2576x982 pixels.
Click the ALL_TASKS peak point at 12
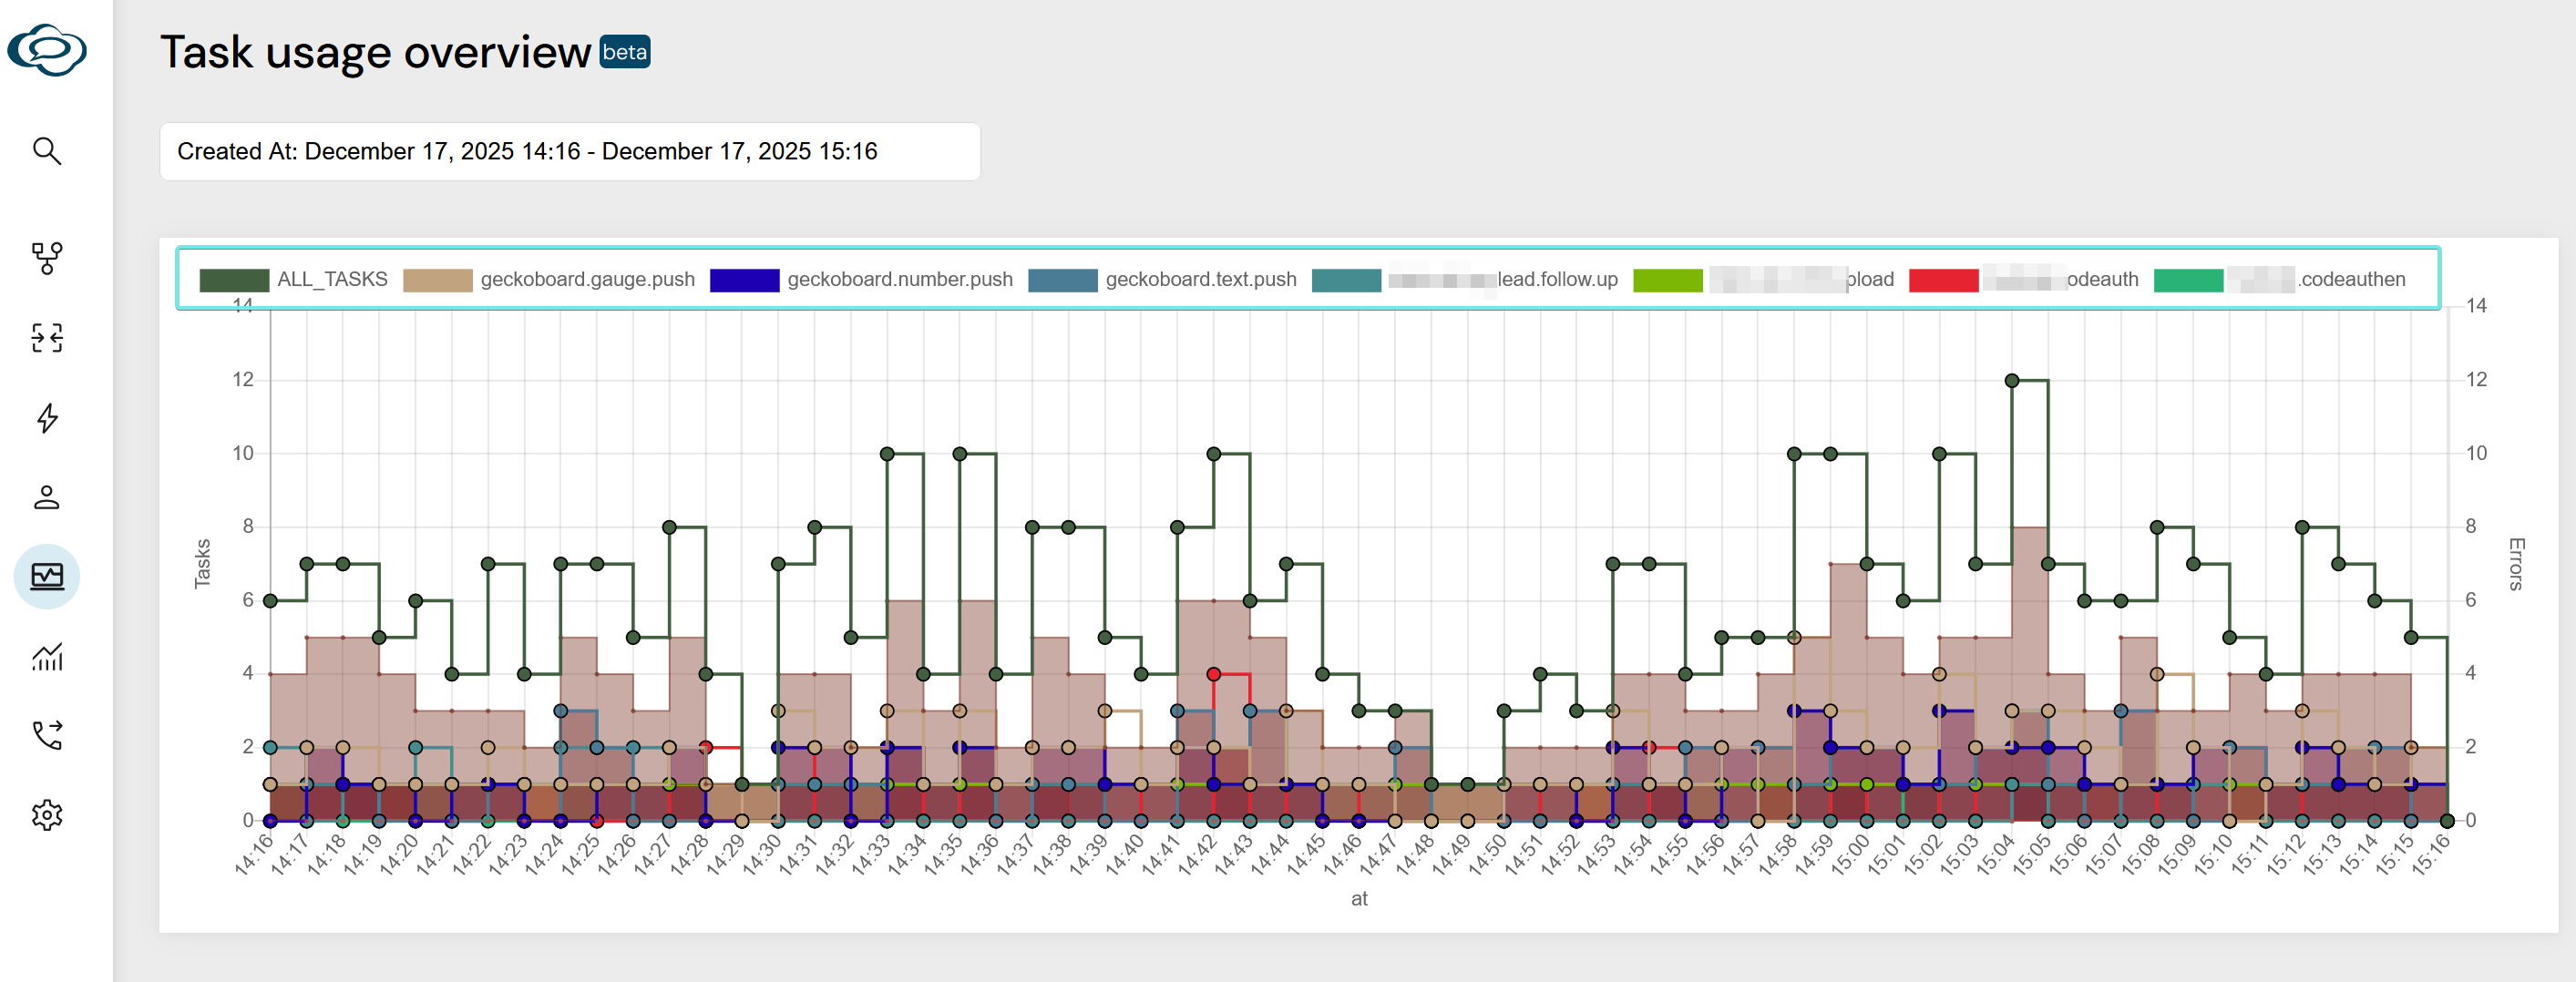coord(2011,380)
